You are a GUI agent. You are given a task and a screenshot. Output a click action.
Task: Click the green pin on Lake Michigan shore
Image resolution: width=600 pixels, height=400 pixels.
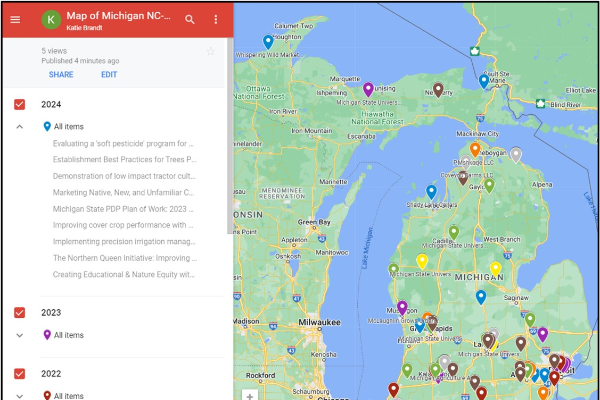tap(394, 269)
